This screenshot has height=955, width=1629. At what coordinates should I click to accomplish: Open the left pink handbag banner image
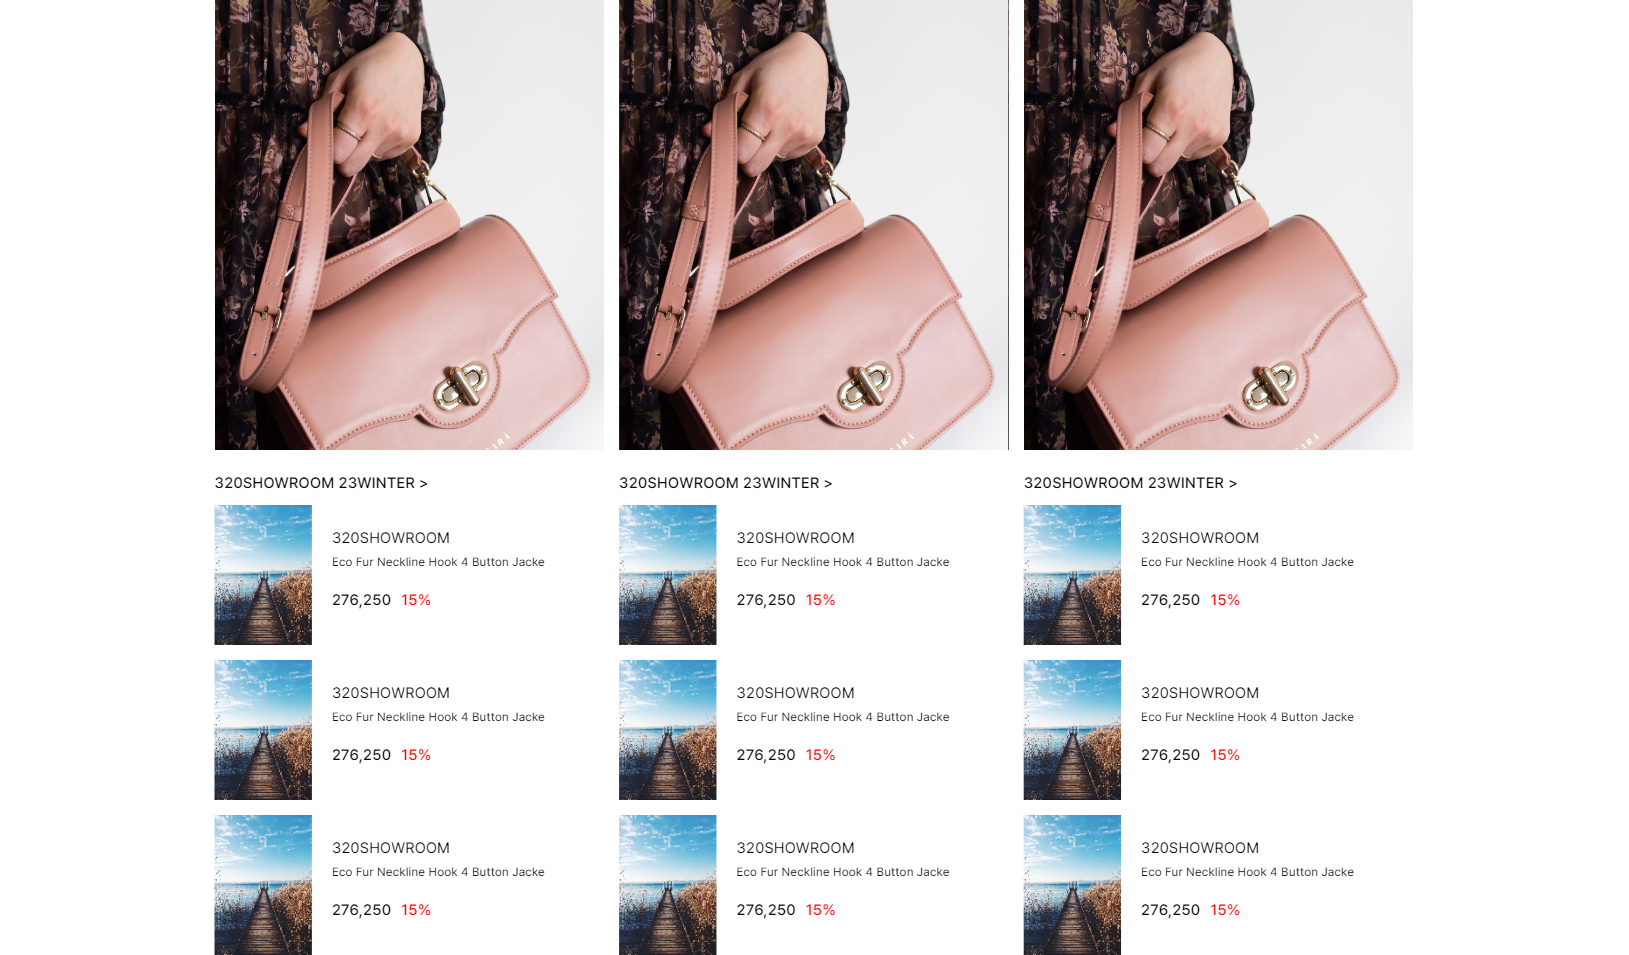(x=409, y=225)
